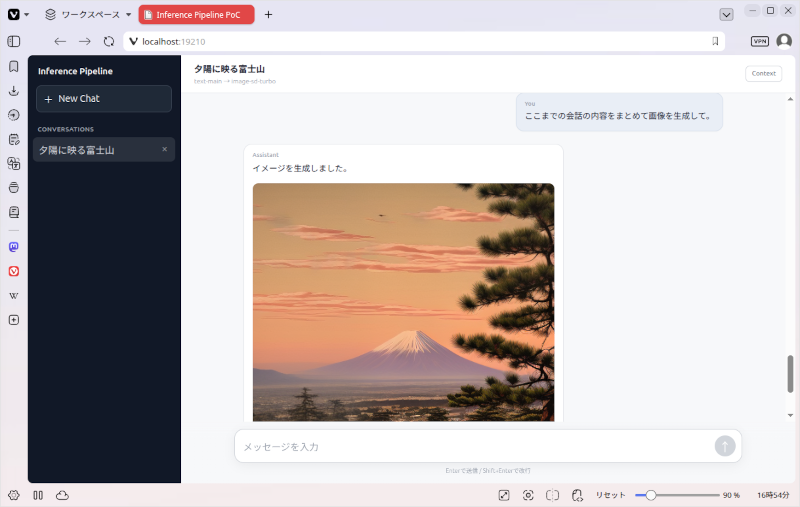800x507 pixels.
Task: Toggle page tiling in status bar
Action: [x=553, y=495]
